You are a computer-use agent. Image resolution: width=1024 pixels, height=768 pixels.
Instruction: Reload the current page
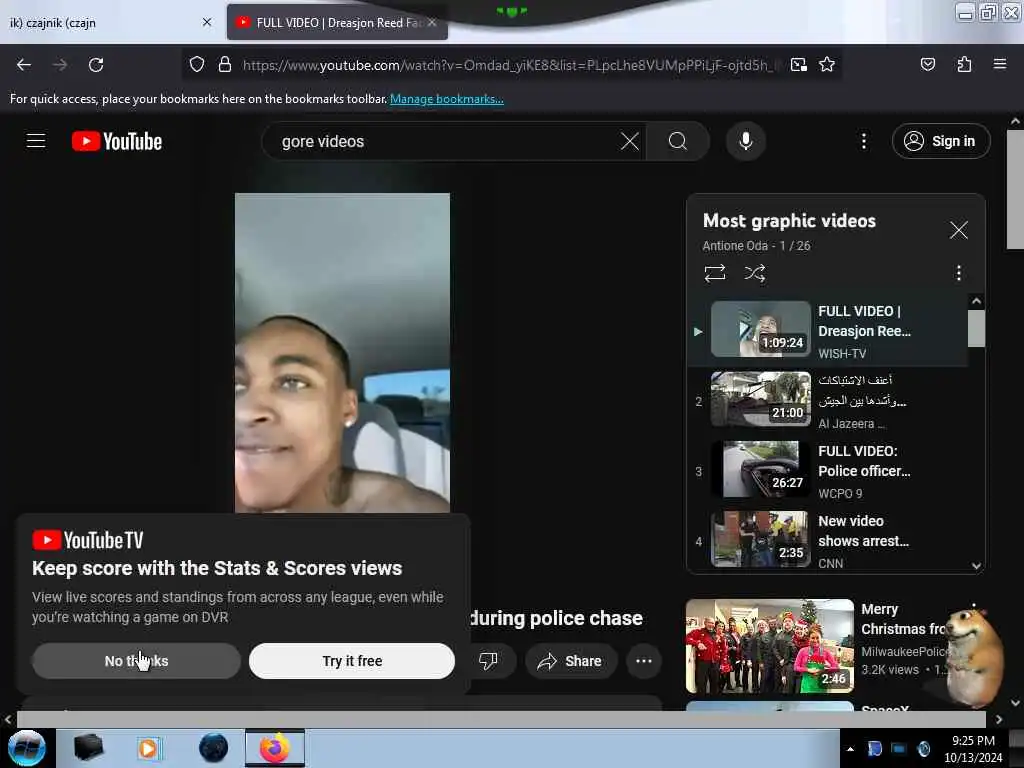coord(96,65)
